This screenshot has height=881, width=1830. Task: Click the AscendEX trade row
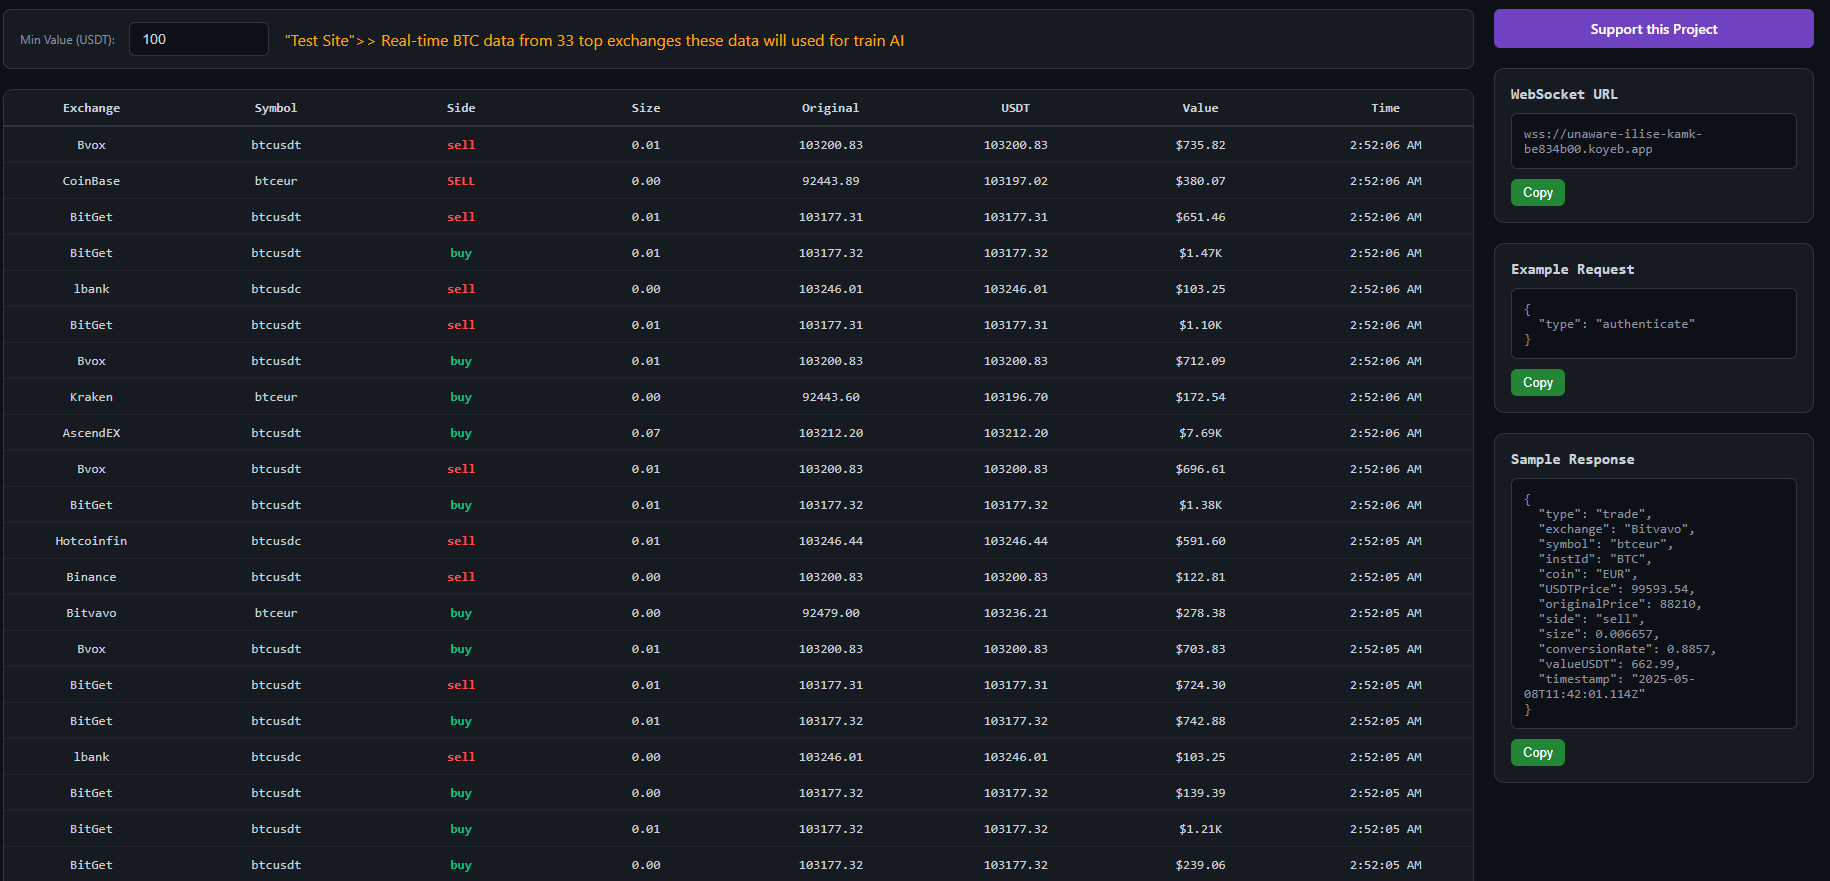[x=91, y=433]
